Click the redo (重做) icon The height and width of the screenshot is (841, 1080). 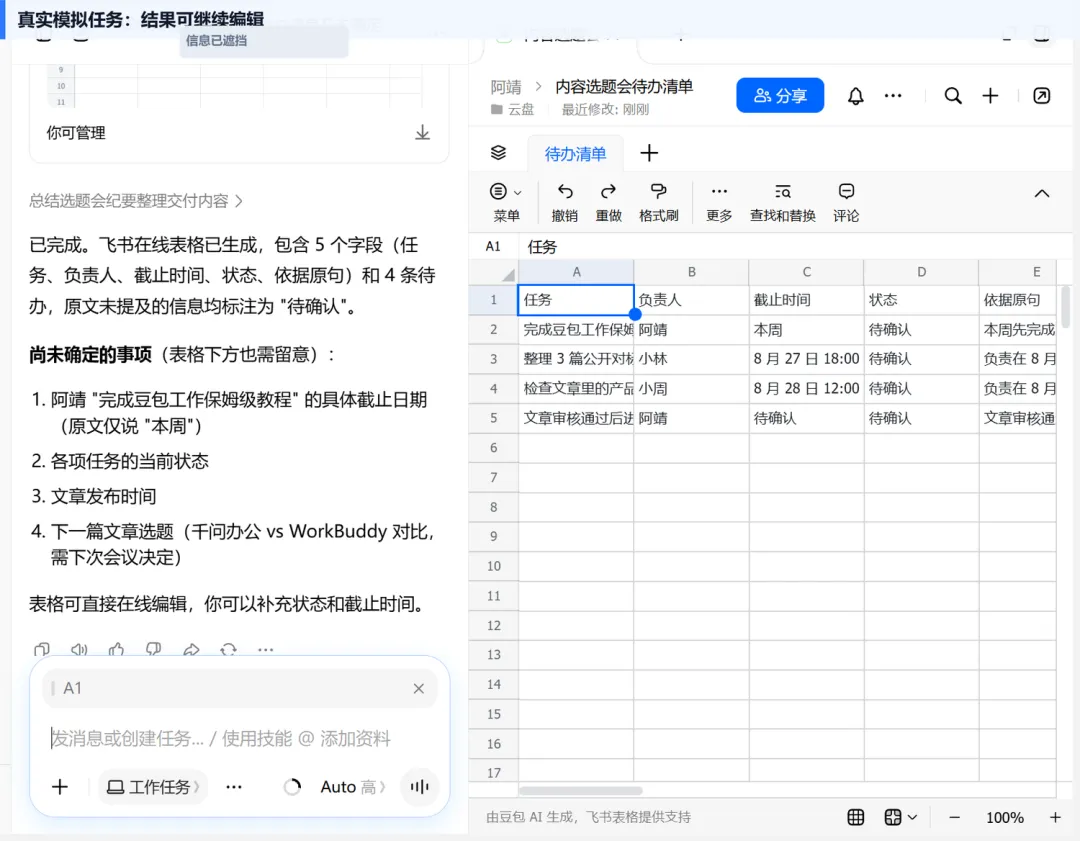click(x=608, y=191)
